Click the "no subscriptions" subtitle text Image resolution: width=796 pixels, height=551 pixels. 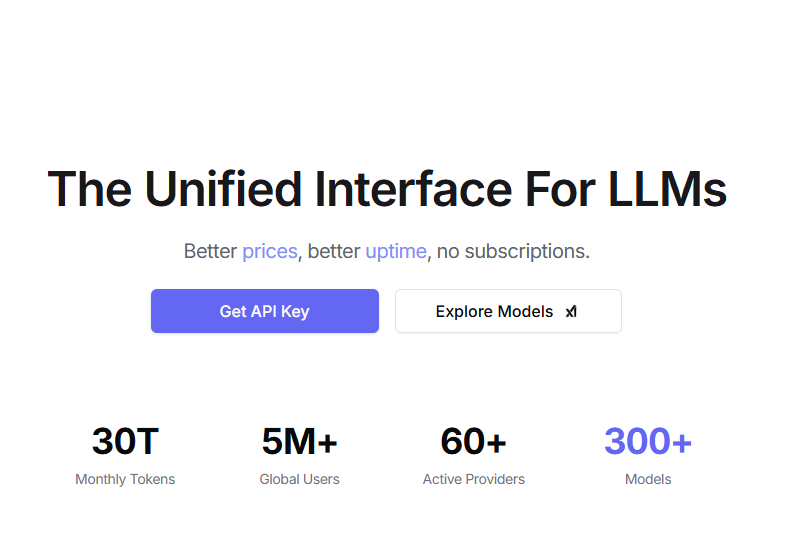[513, 251]
